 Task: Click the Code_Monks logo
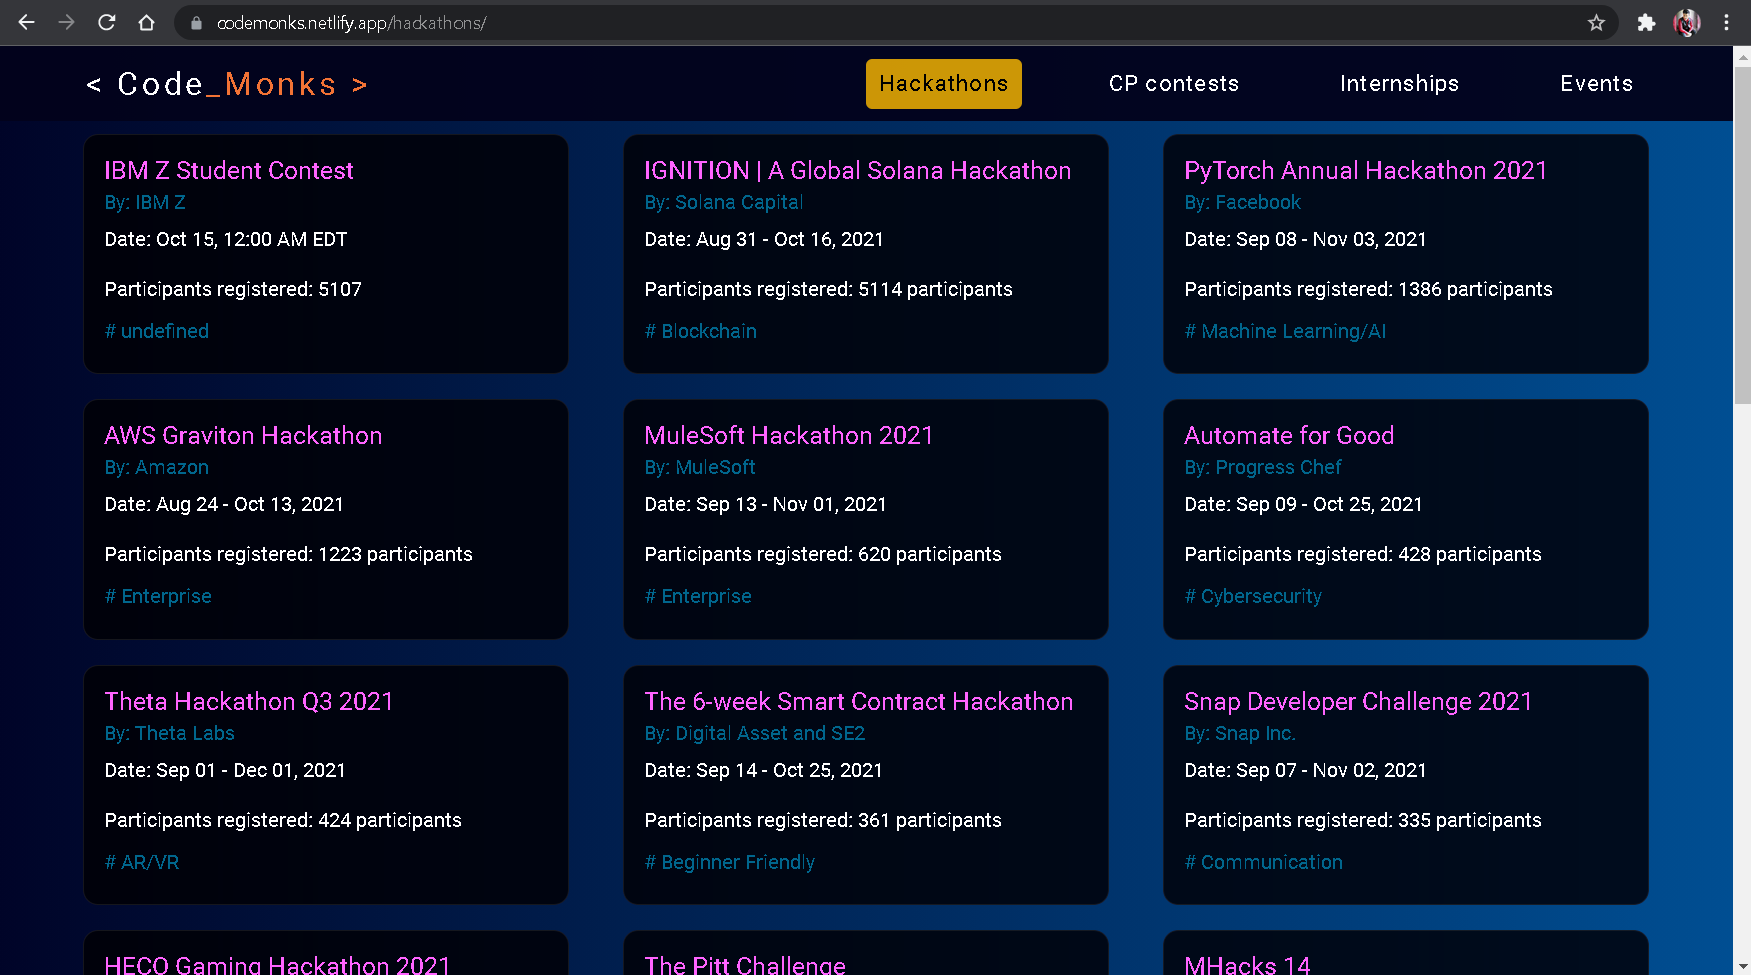coord(227,84)
